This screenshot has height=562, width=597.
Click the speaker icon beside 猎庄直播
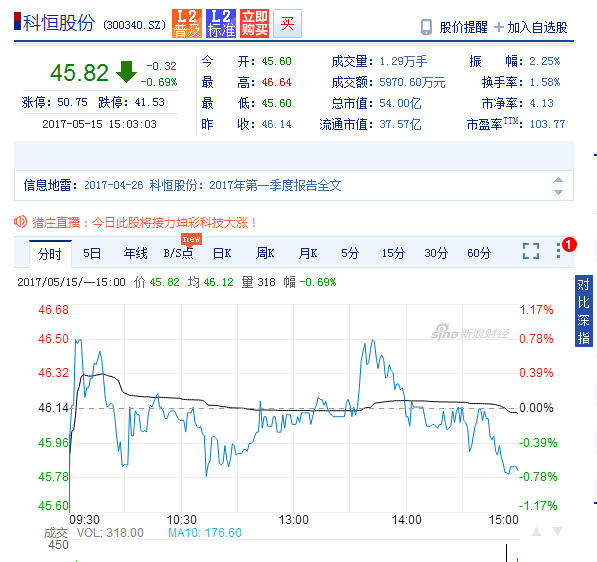pos(21,222)
